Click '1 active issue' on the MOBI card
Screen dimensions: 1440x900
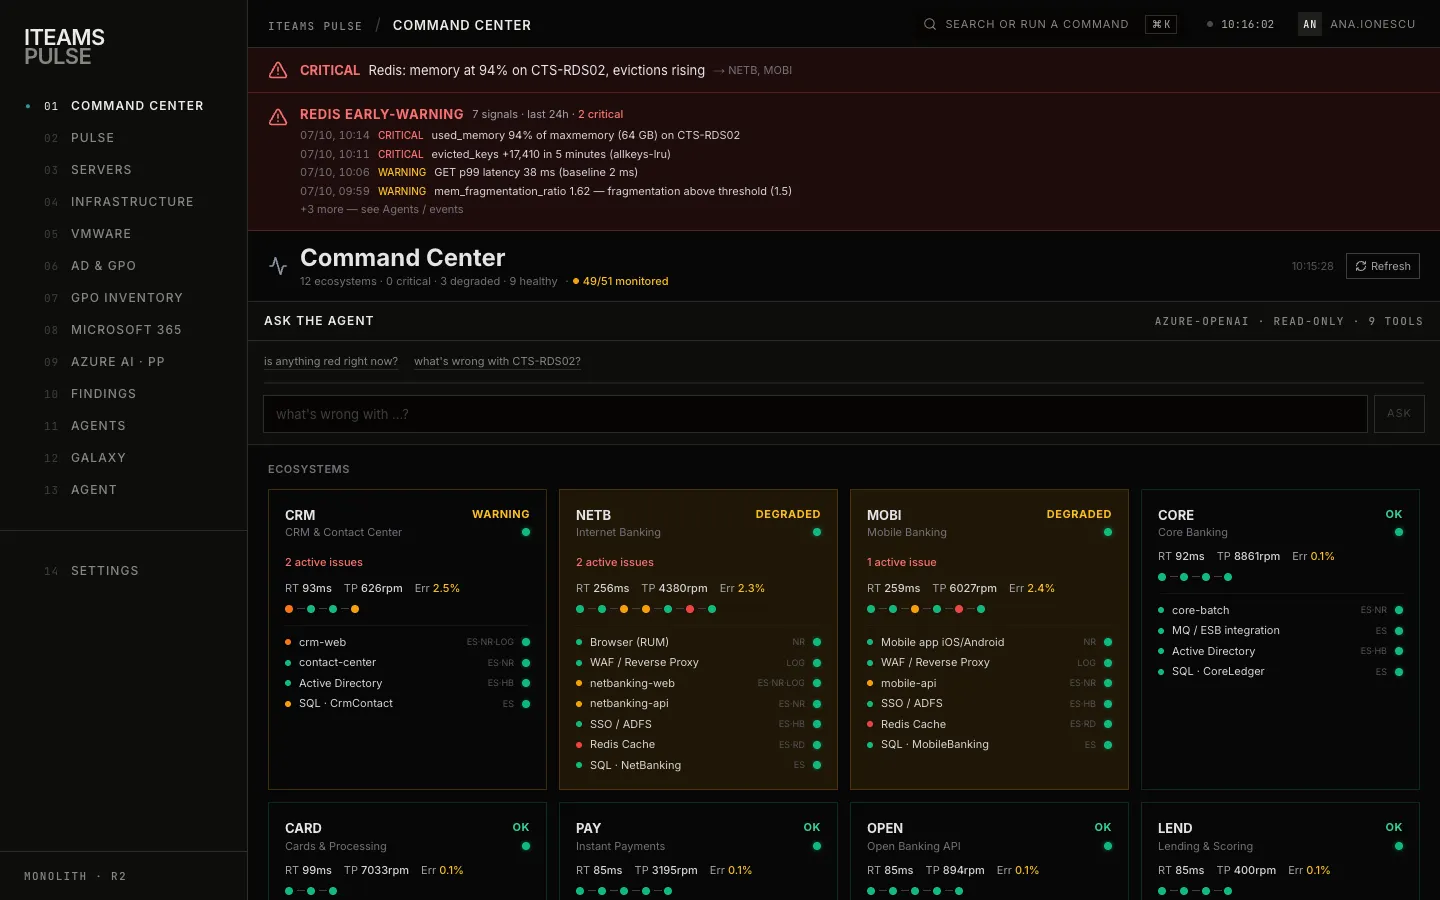tap(902, 563)
